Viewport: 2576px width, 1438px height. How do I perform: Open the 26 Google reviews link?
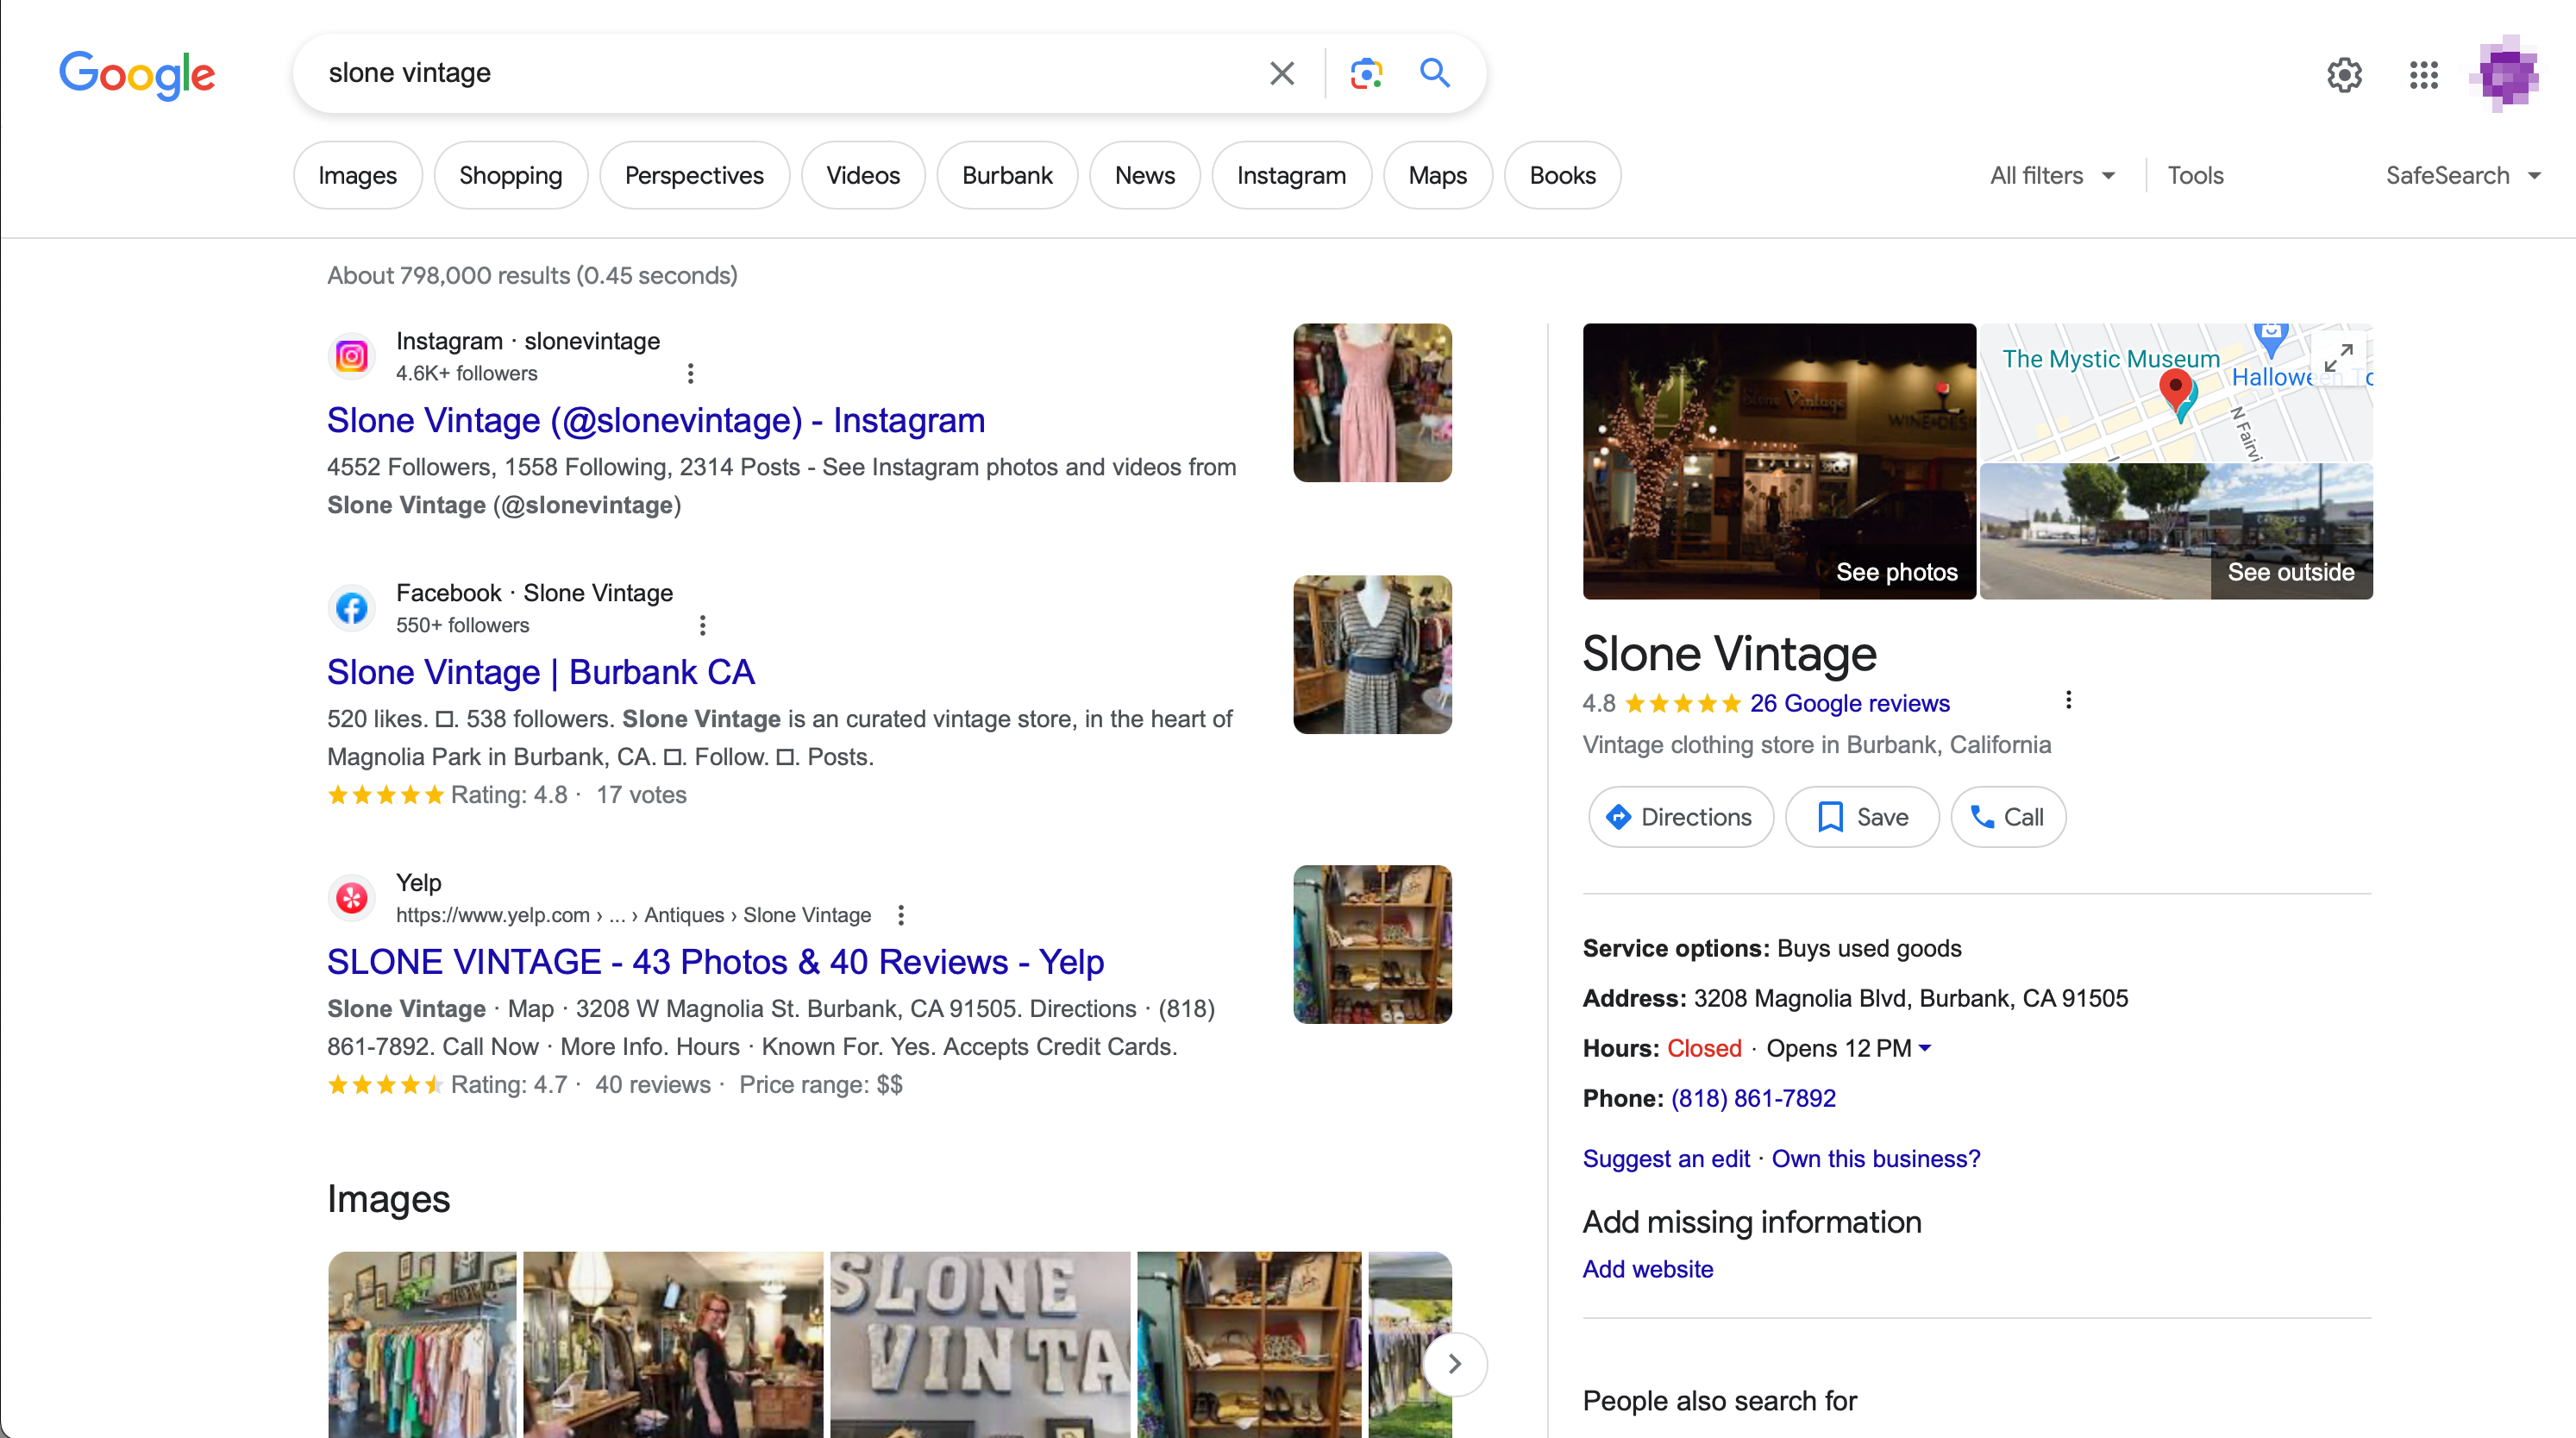pyautogui.click(x=1849, y=704)
